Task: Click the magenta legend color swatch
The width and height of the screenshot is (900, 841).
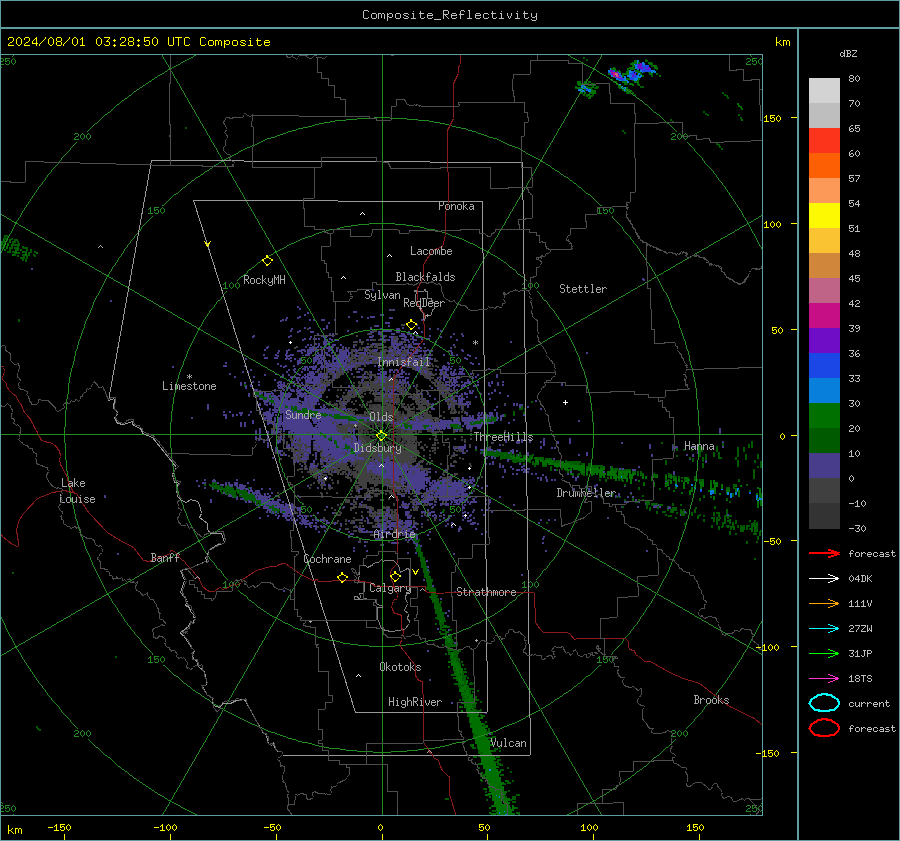Action: [x=824, y=316]
